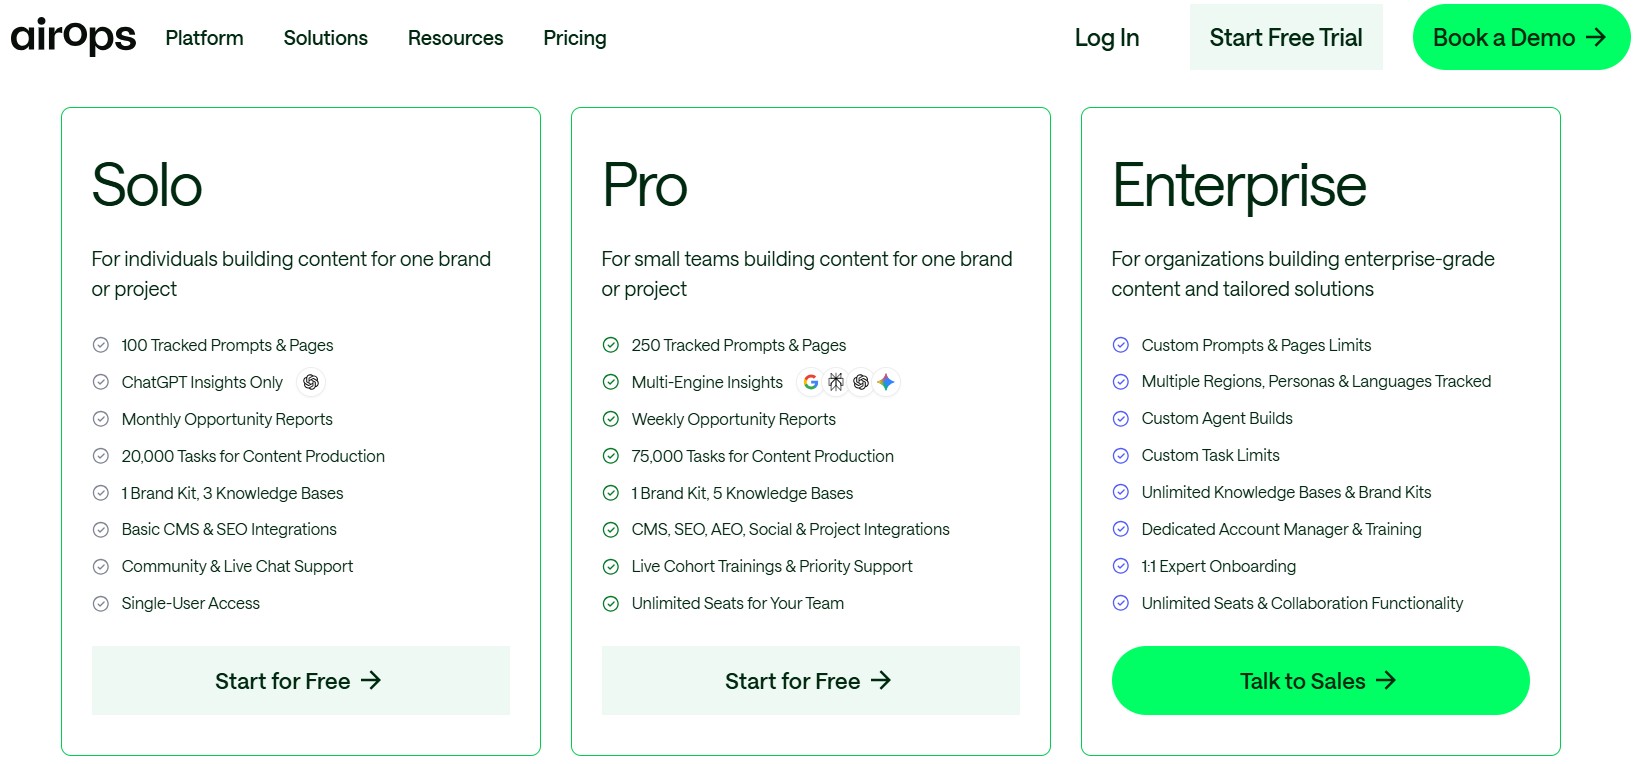Click Log In
The image size is (1634, 764).
(1106, 37)
